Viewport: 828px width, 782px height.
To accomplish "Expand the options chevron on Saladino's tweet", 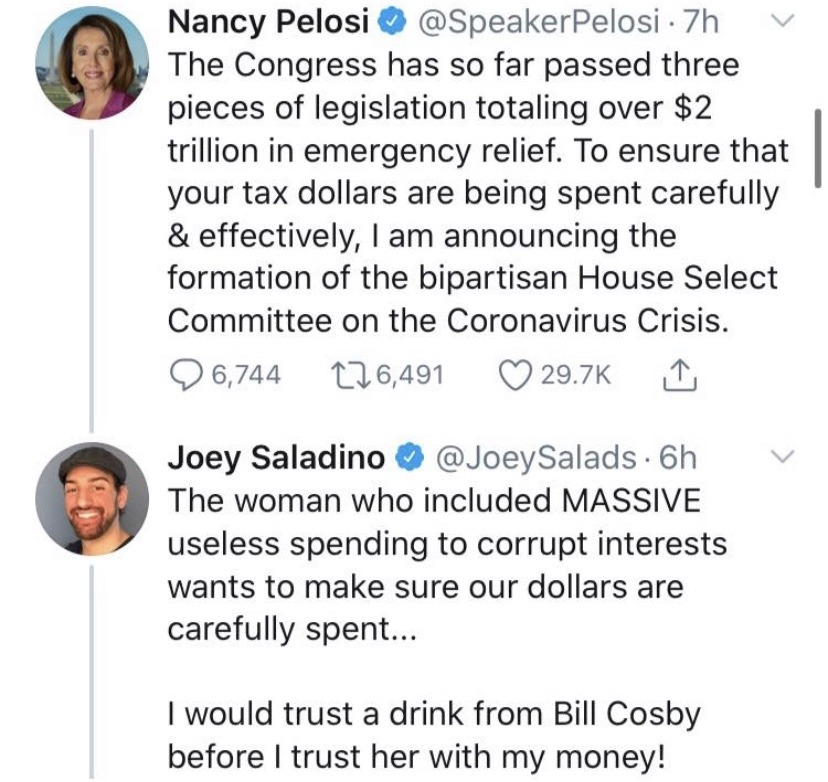I will 785,457.
